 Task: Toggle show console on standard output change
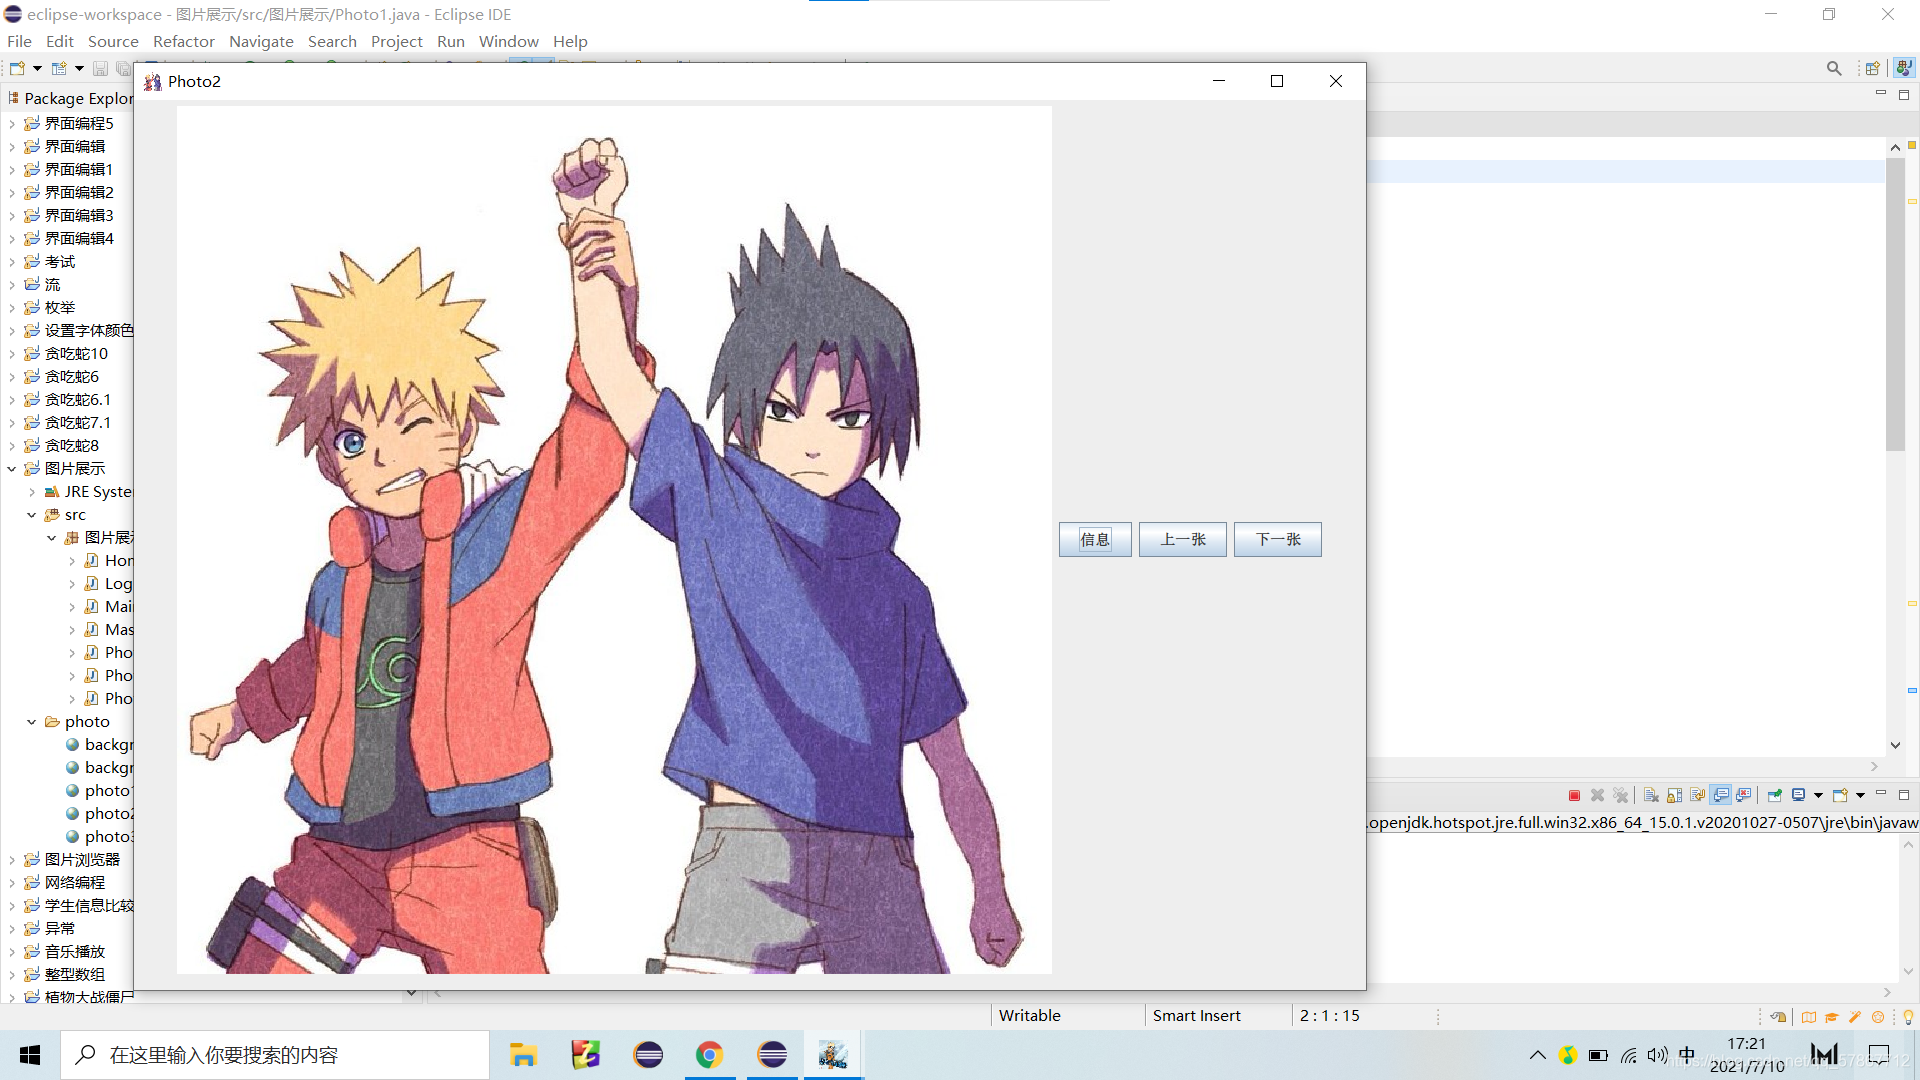(x=1720, y=795)
